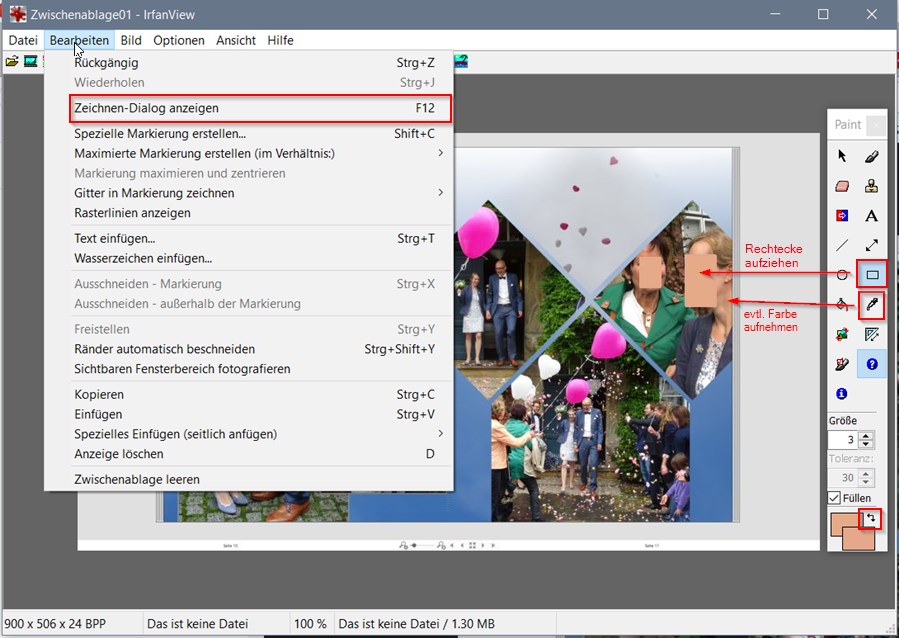The image size is (899, 638).
Task: Swap foreground and background colors
Action: click(x=869, y=518)
